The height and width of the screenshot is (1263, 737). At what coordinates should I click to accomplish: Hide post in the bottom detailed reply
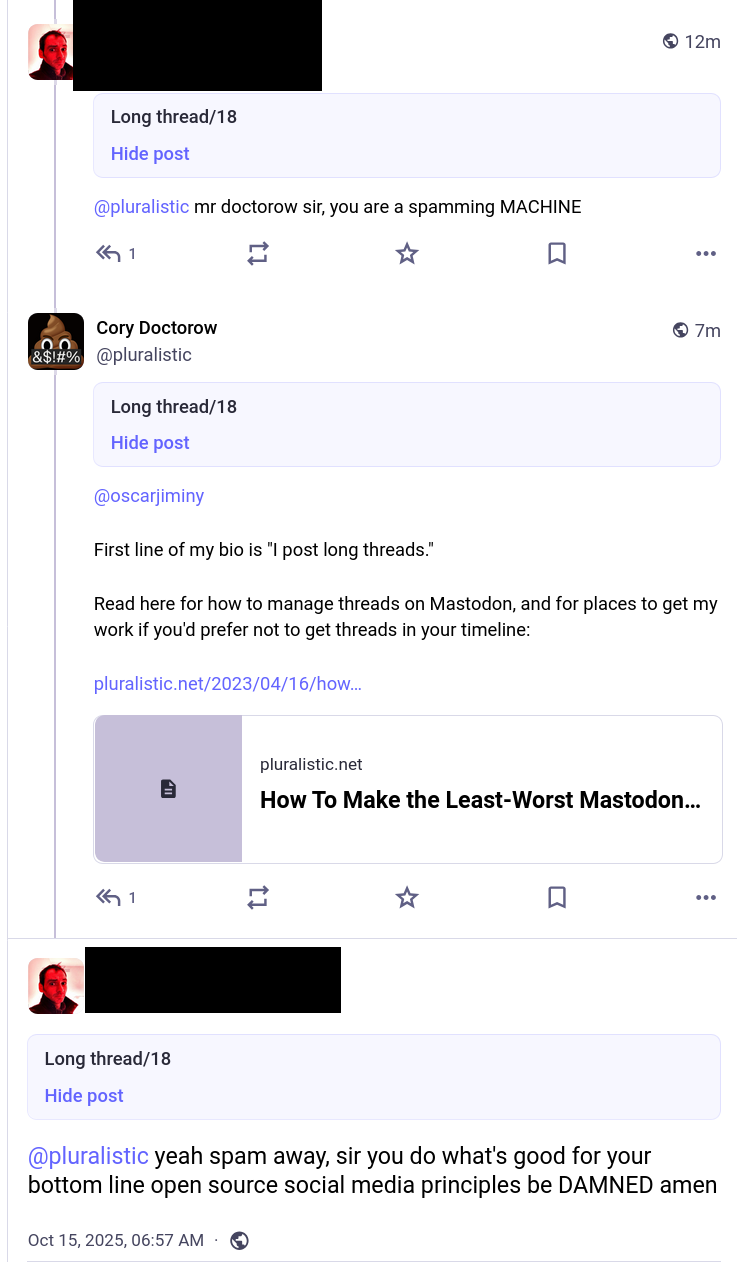click(84, 1096)
